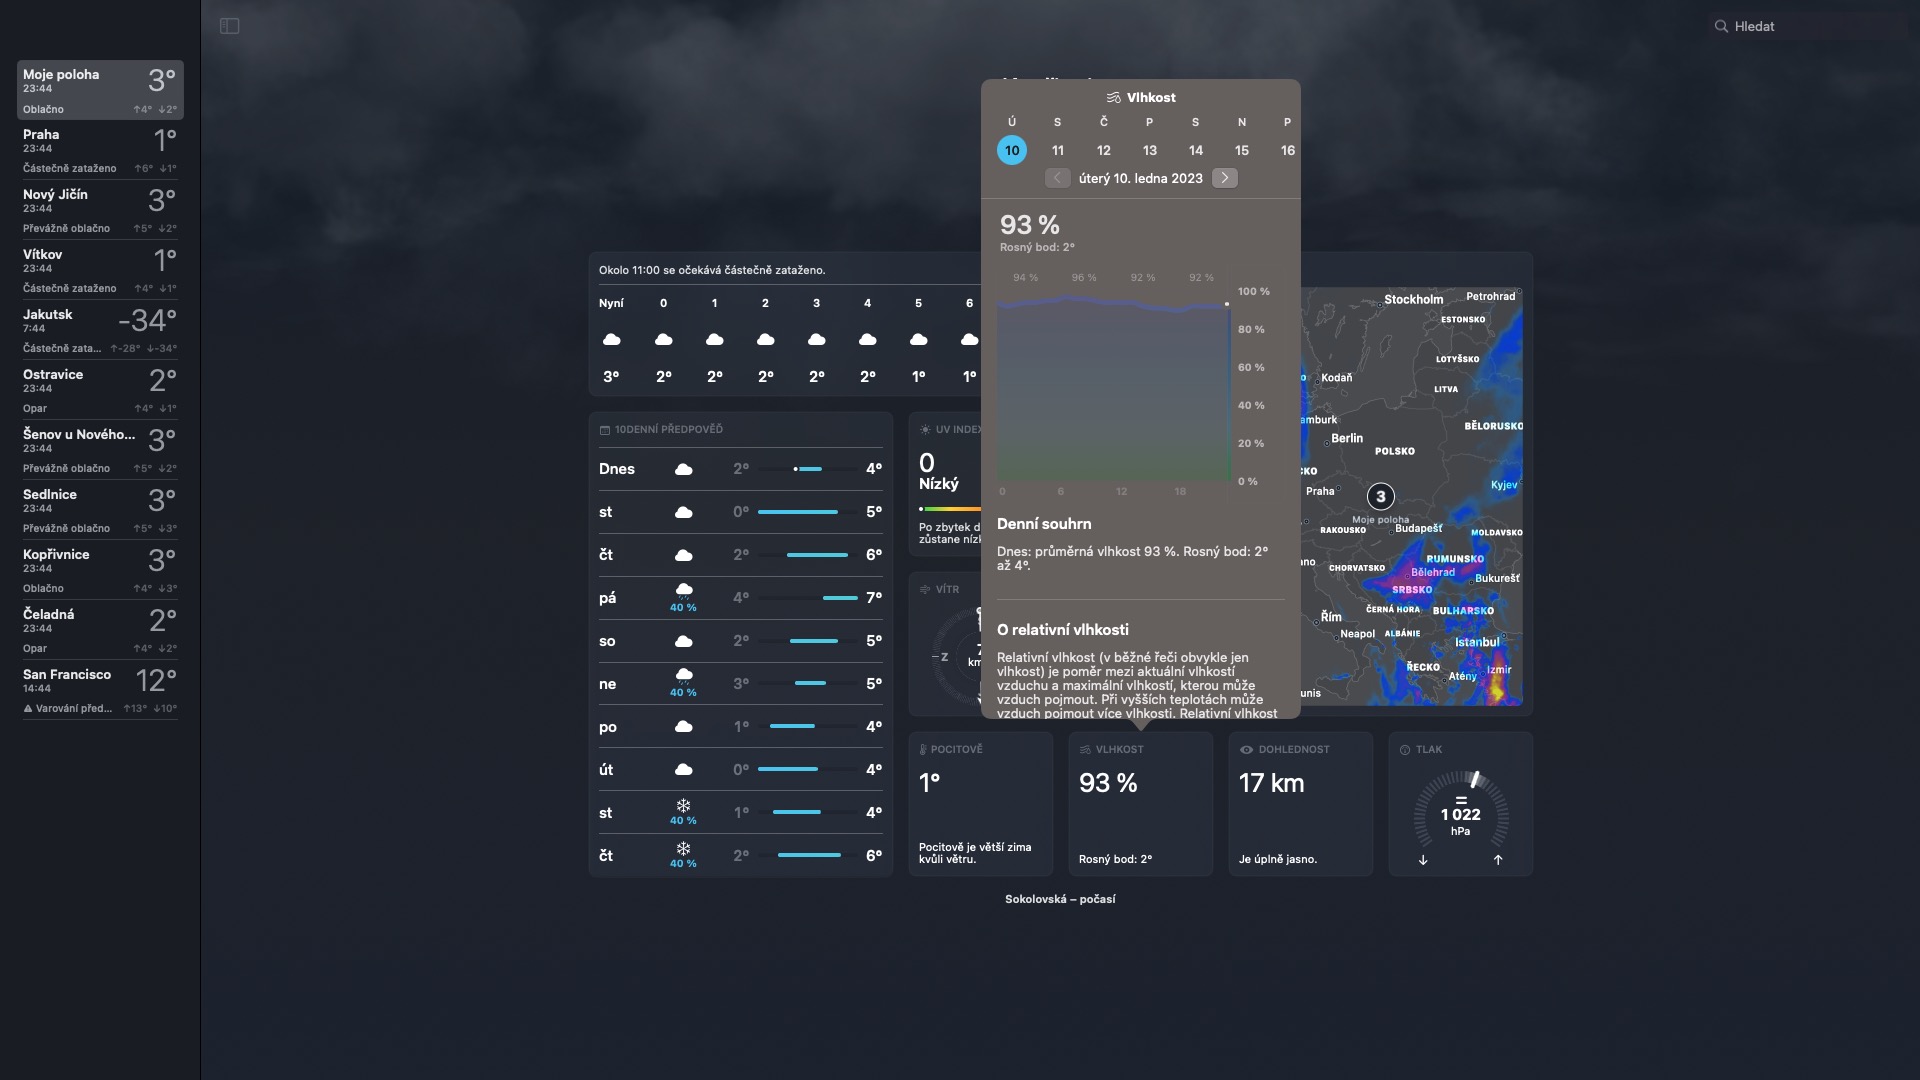Toggle the sidebar visibility icon
This screenshot has height=1080, width=1920.
point(229,26)
